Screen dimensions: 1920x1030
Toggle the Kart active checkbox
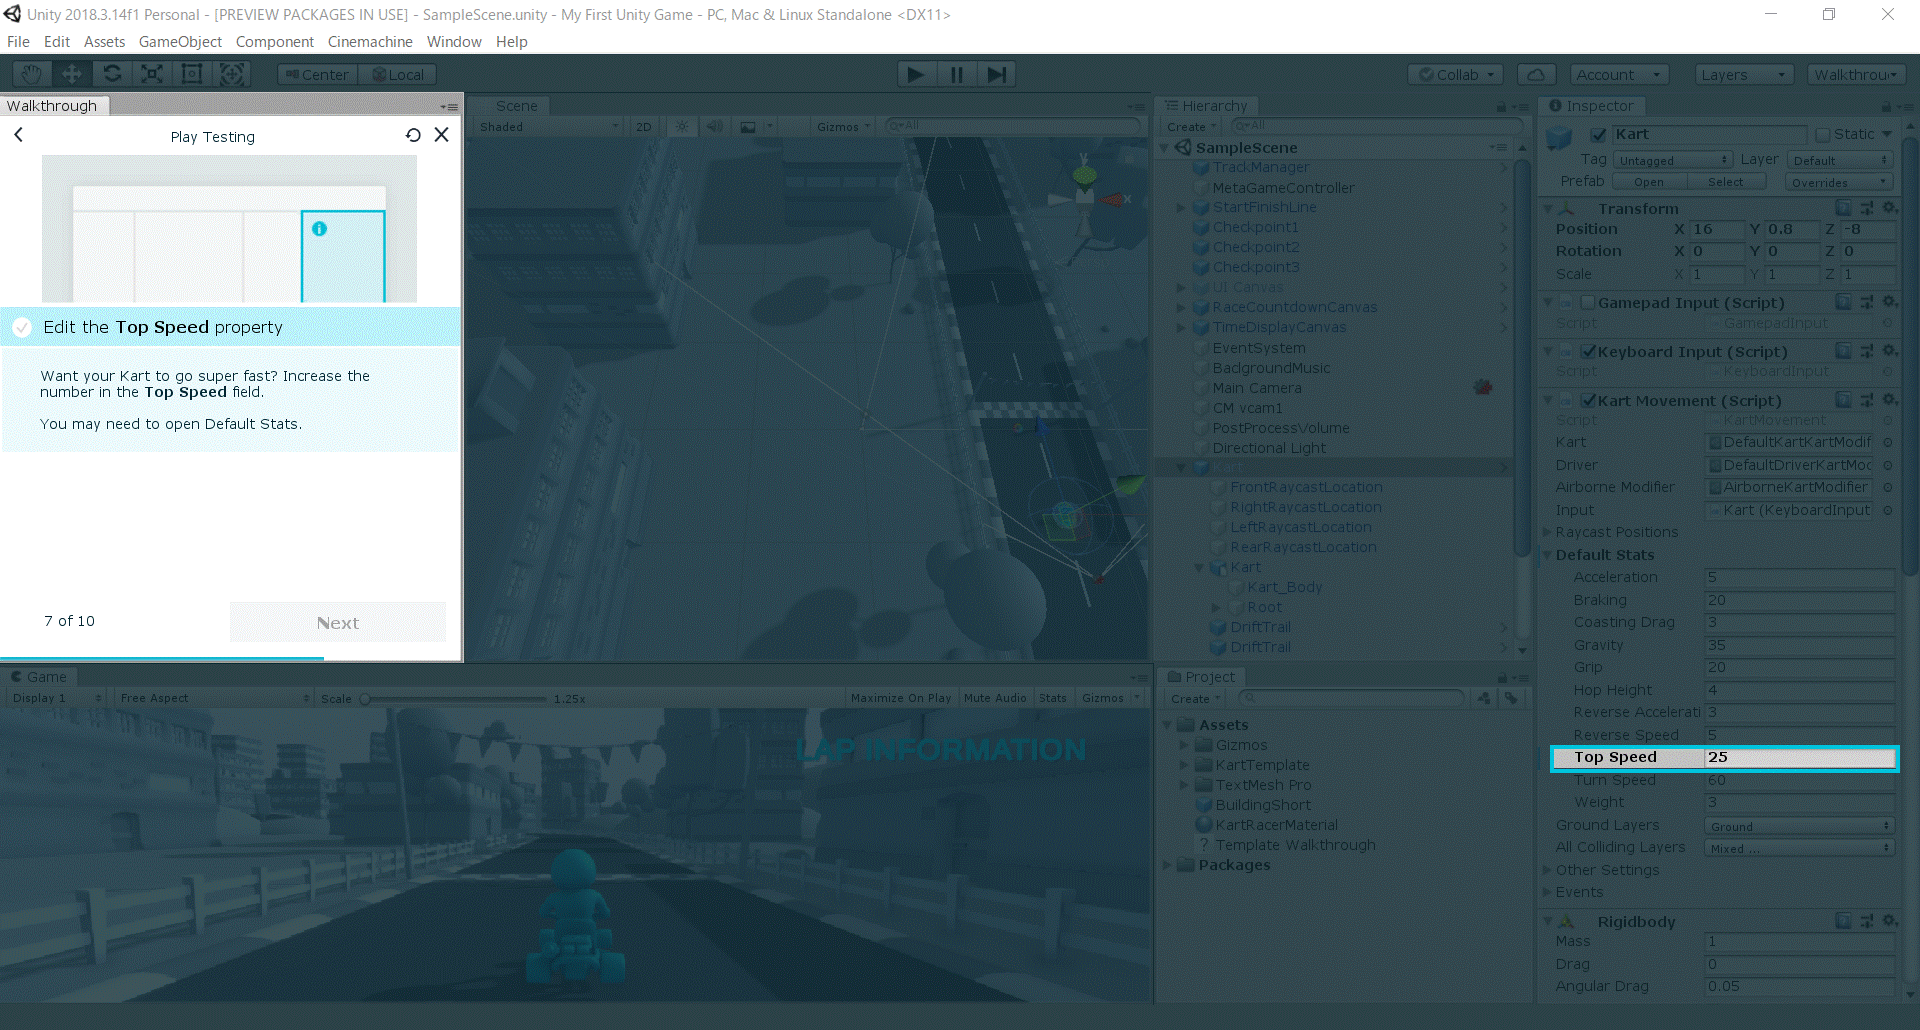click(1598, 135)
